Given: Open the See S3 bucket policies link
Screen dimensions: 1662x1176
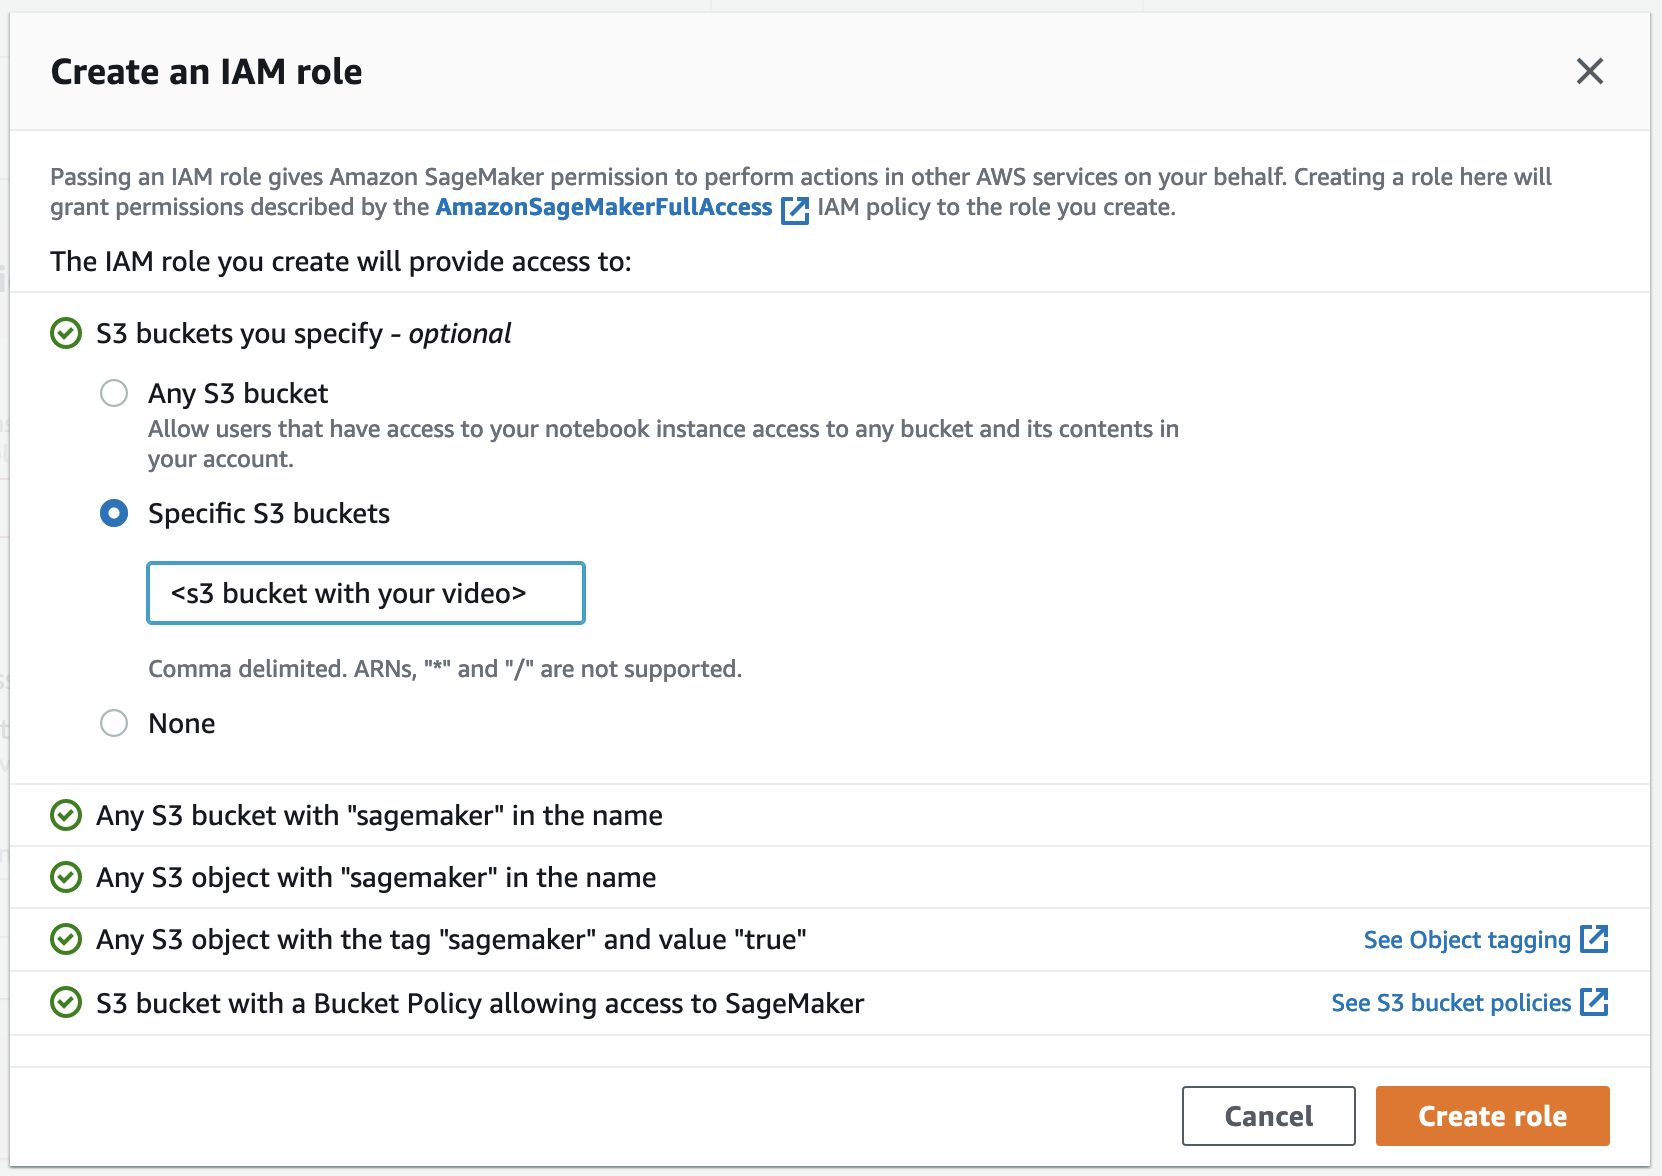Looking at the screenshot, I should click(x=1450, y=1003).
